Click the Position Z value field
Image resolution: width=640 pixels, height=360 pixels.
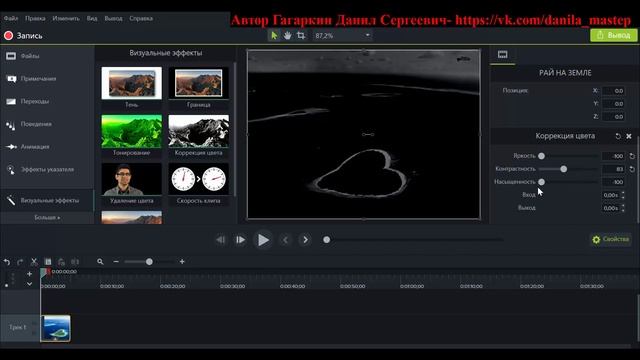coord(613,117)
